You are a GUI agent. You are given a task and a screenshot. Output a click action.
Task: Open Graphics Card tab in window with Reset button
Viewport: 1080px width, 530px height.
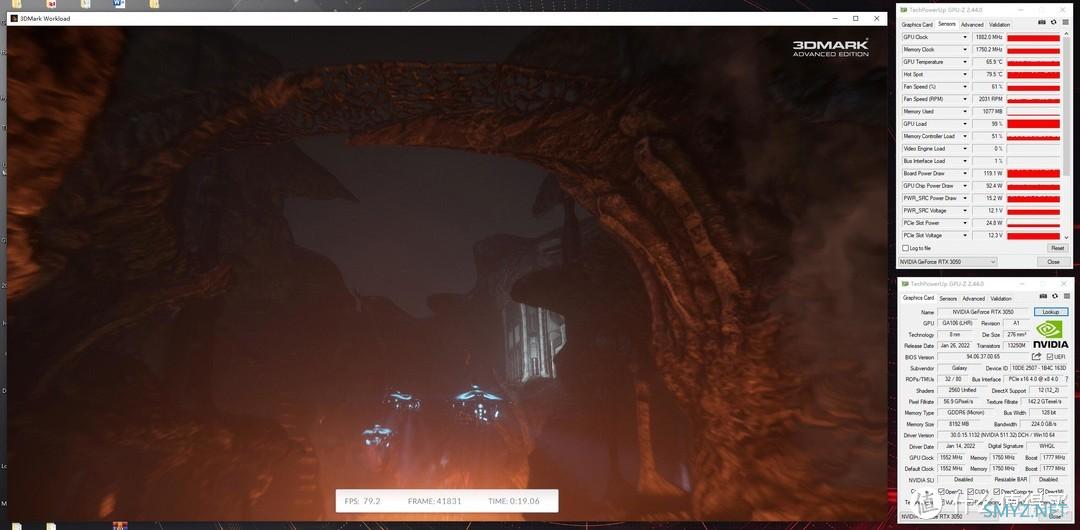click(917, 25)
